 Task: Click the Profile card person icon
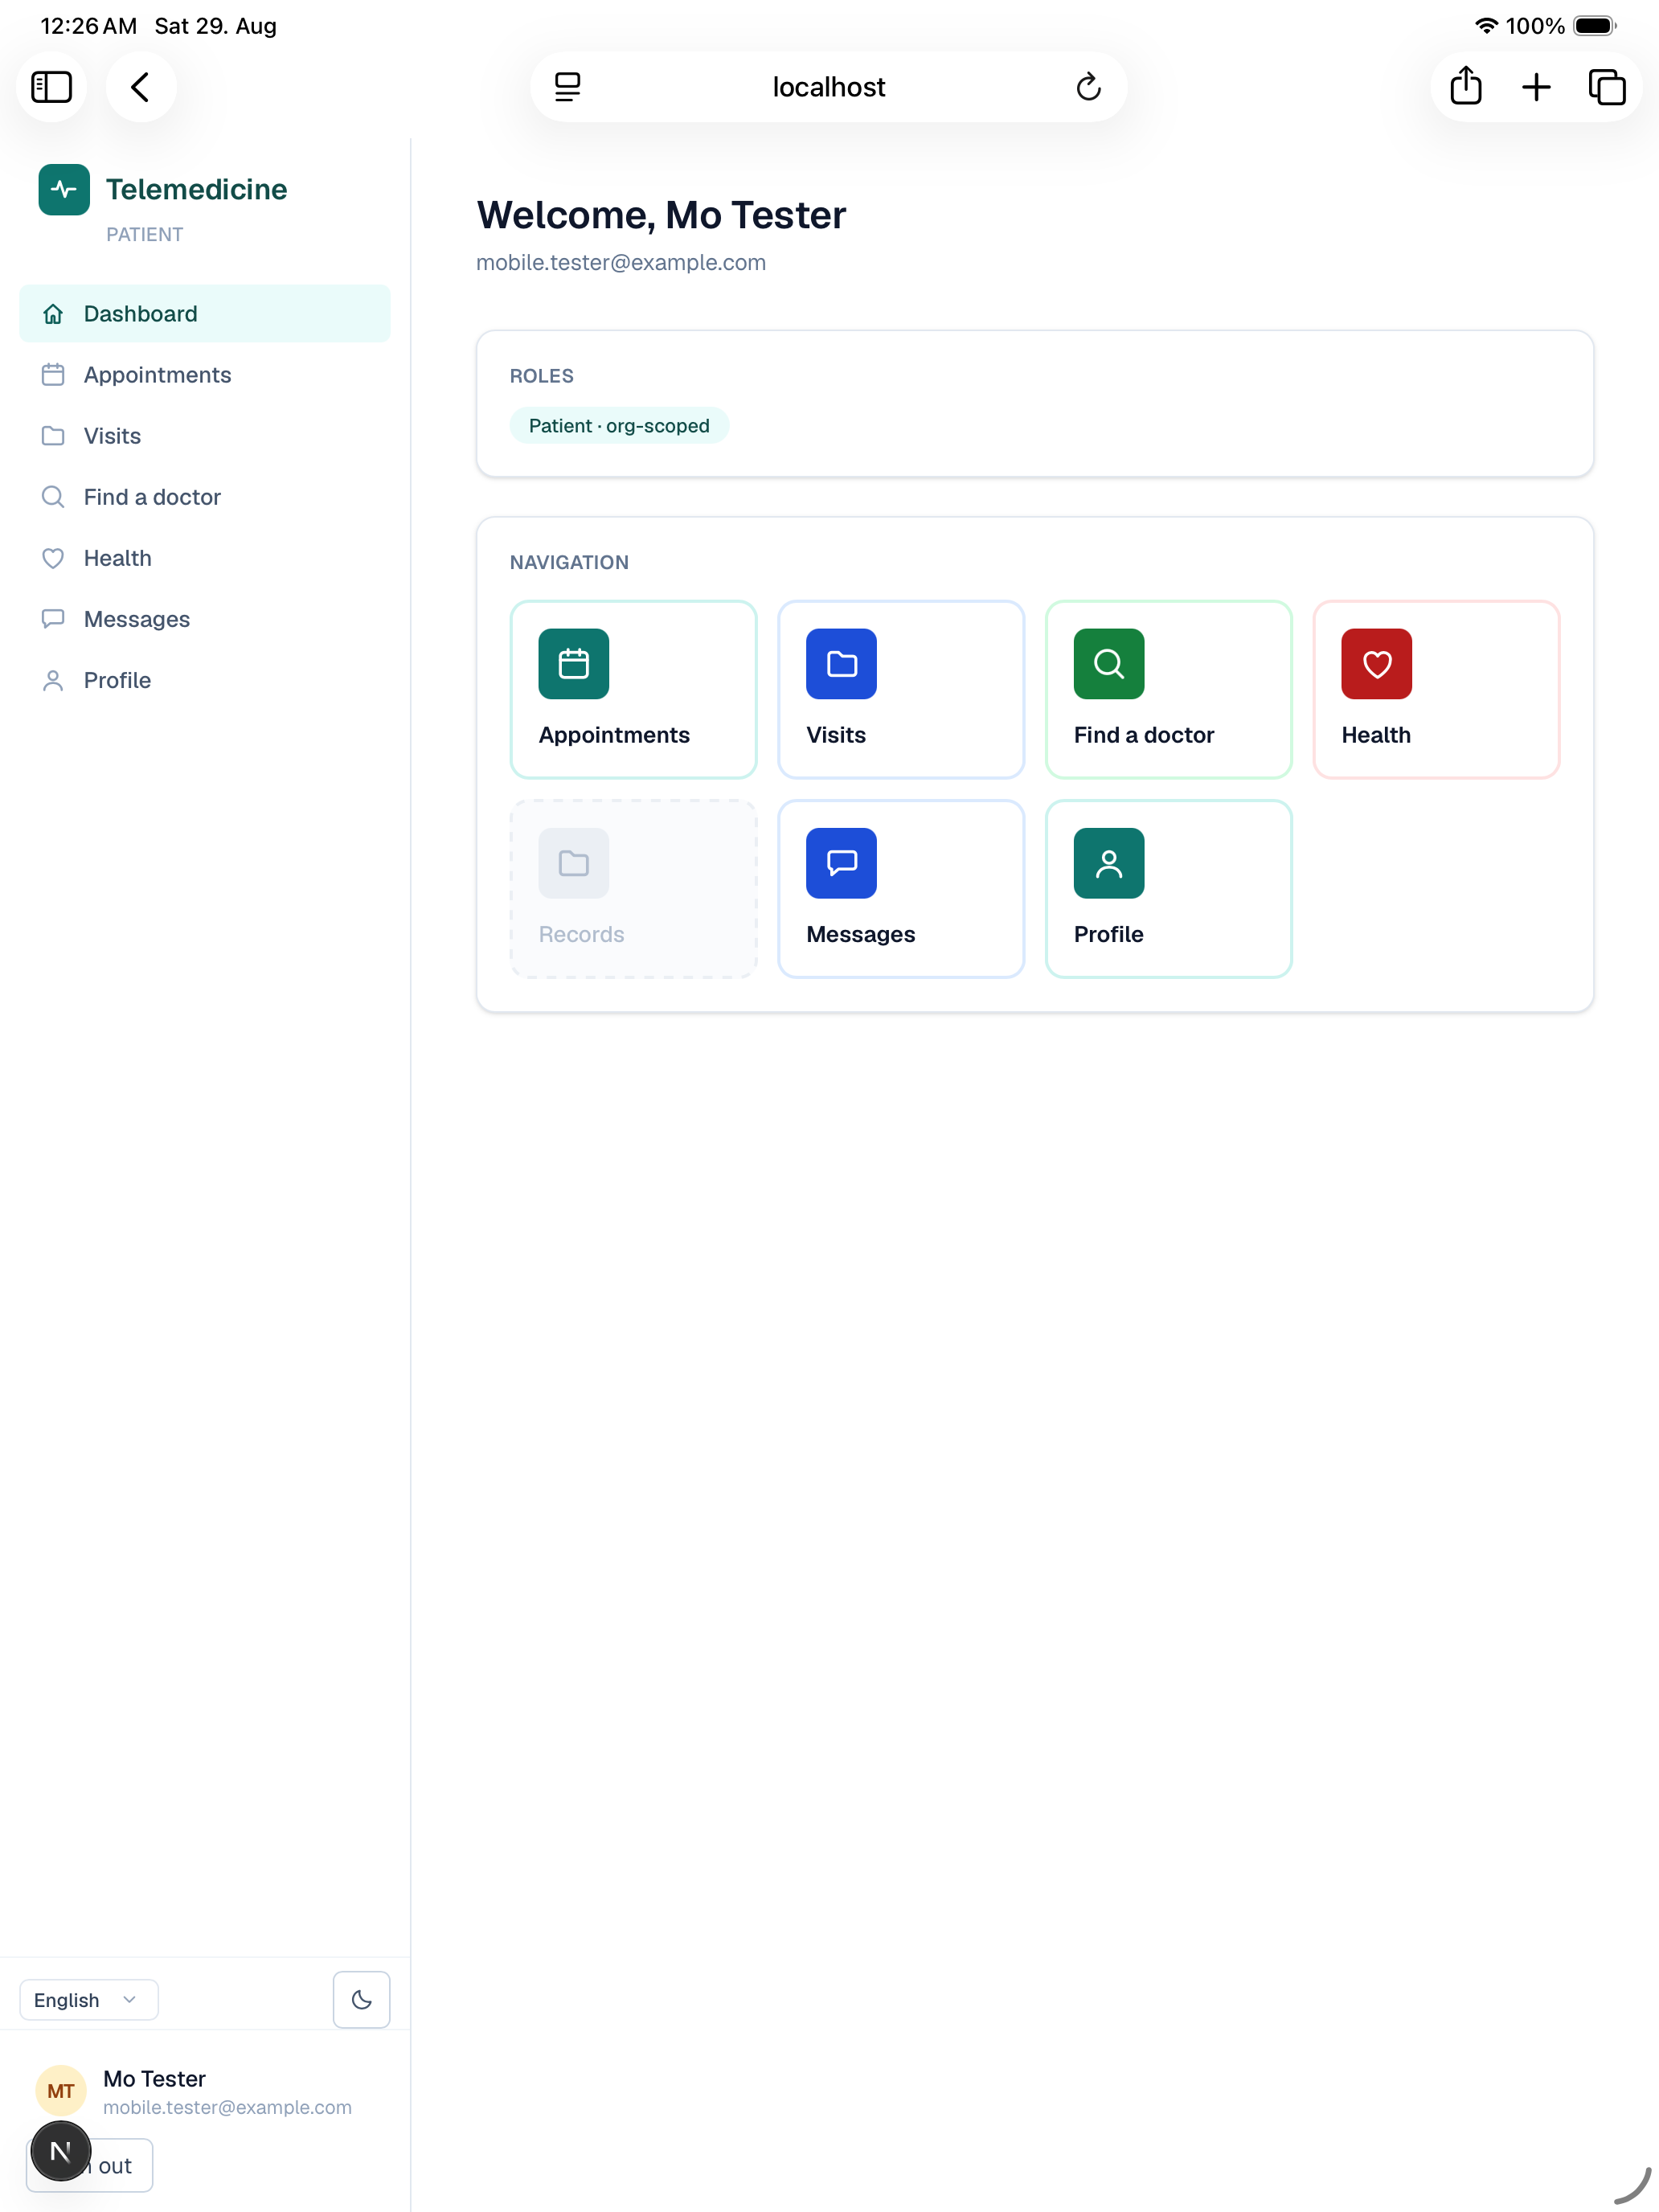pos(1109,863)
